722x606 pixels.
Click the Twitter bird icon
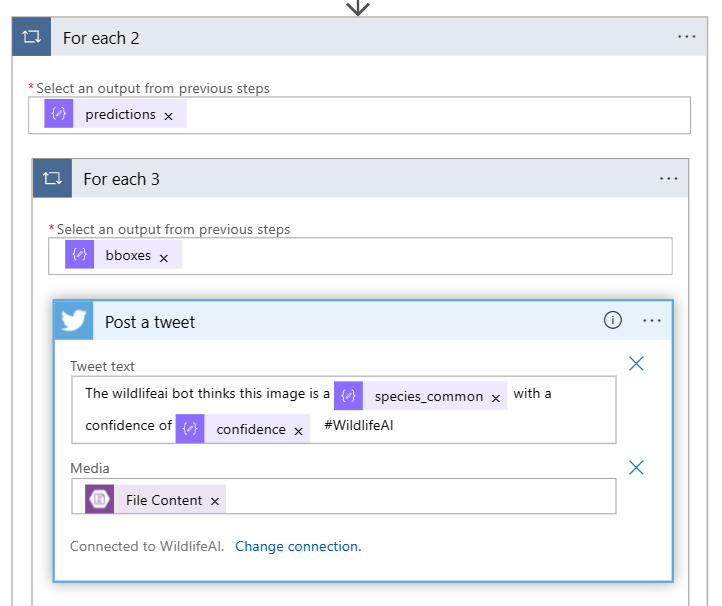pos(74,321)
